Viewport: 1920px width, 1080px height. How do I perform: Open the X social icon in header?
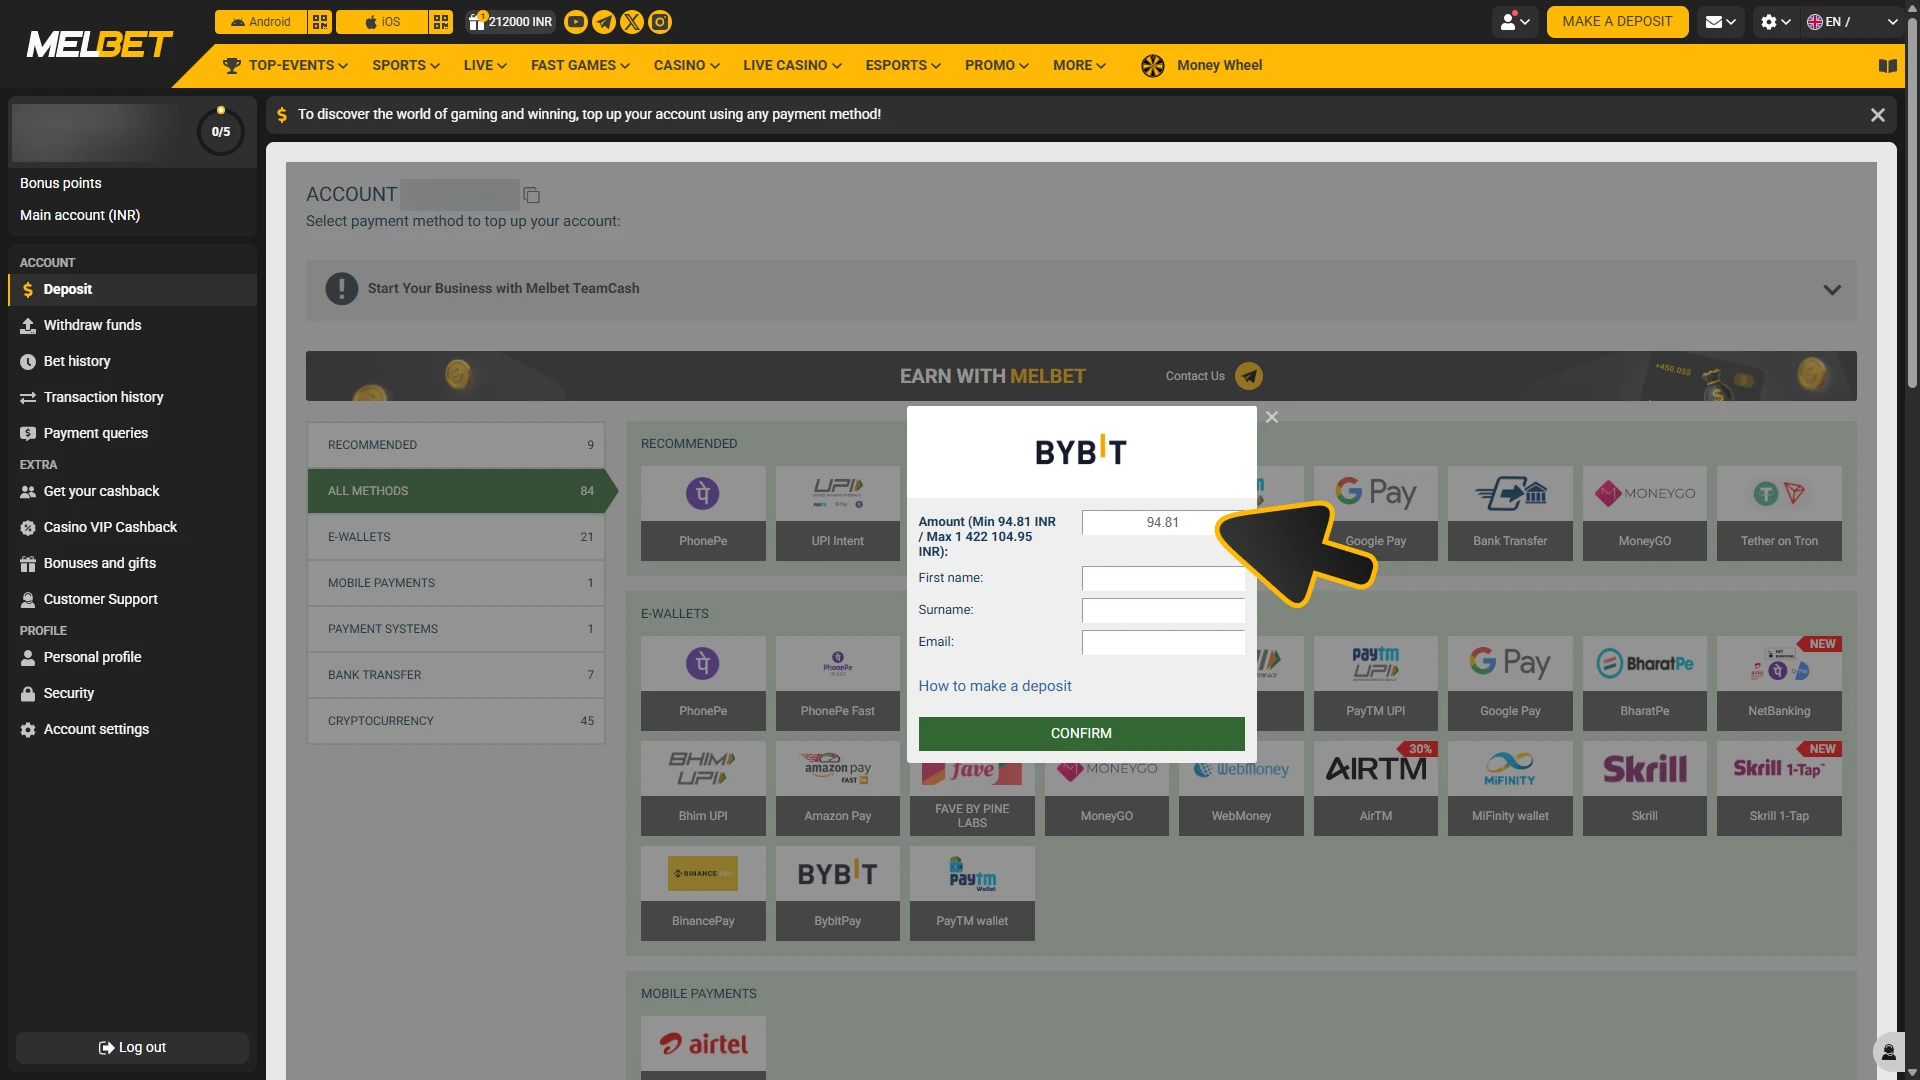pyautogui.click(x=632, y=22)
